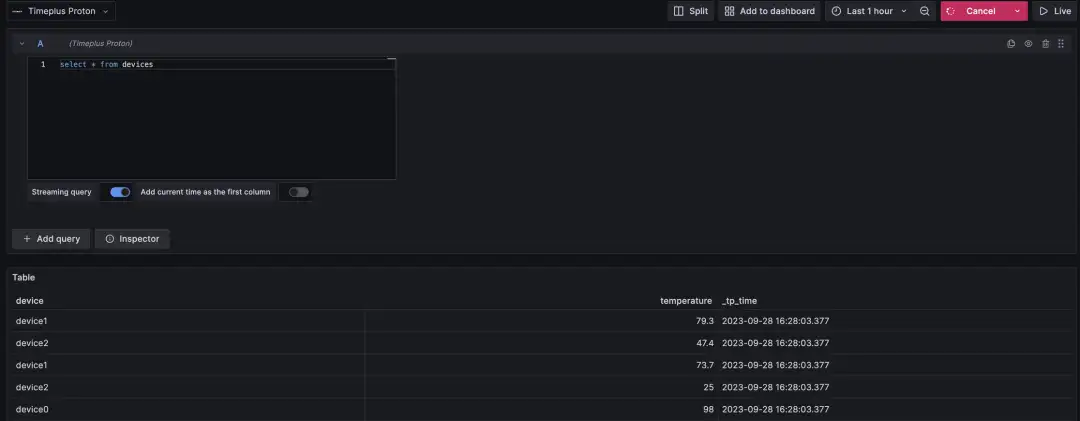Click the zoom out time range icon
This screenshot has height=421, width=1080.
tap(925, 11)
